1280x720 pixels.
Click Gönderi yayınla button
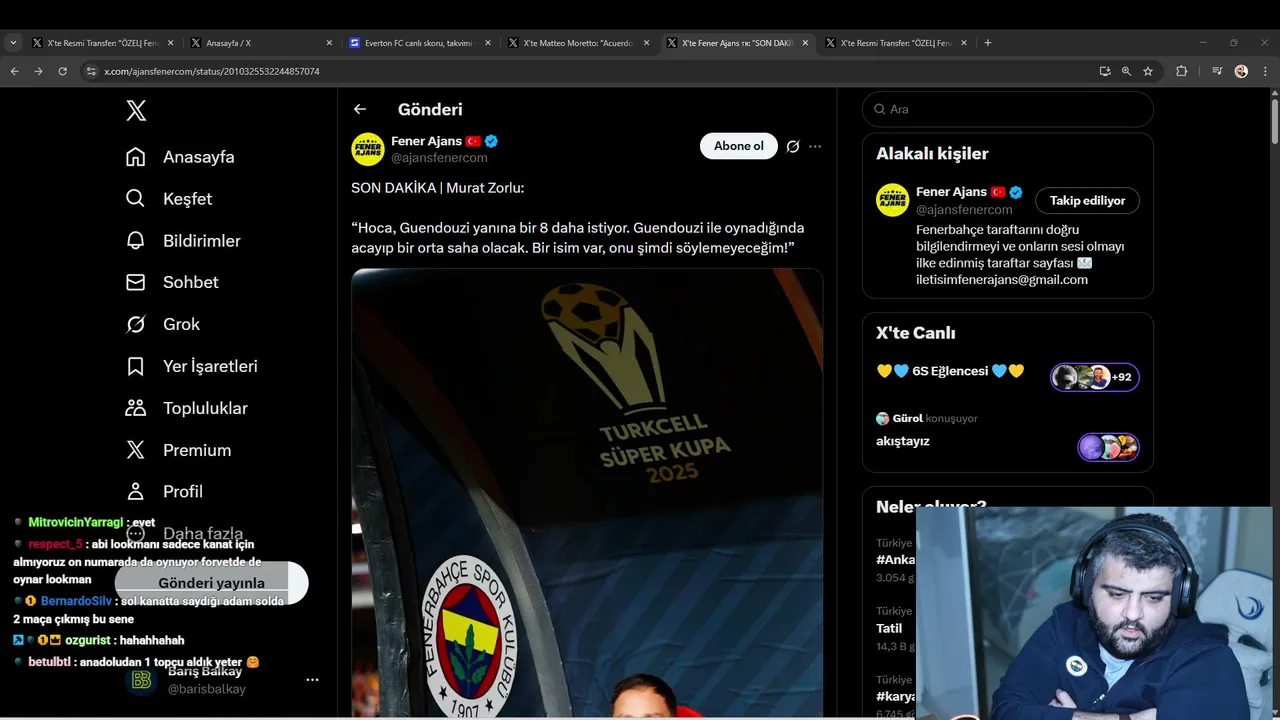[x=211, y=583]
